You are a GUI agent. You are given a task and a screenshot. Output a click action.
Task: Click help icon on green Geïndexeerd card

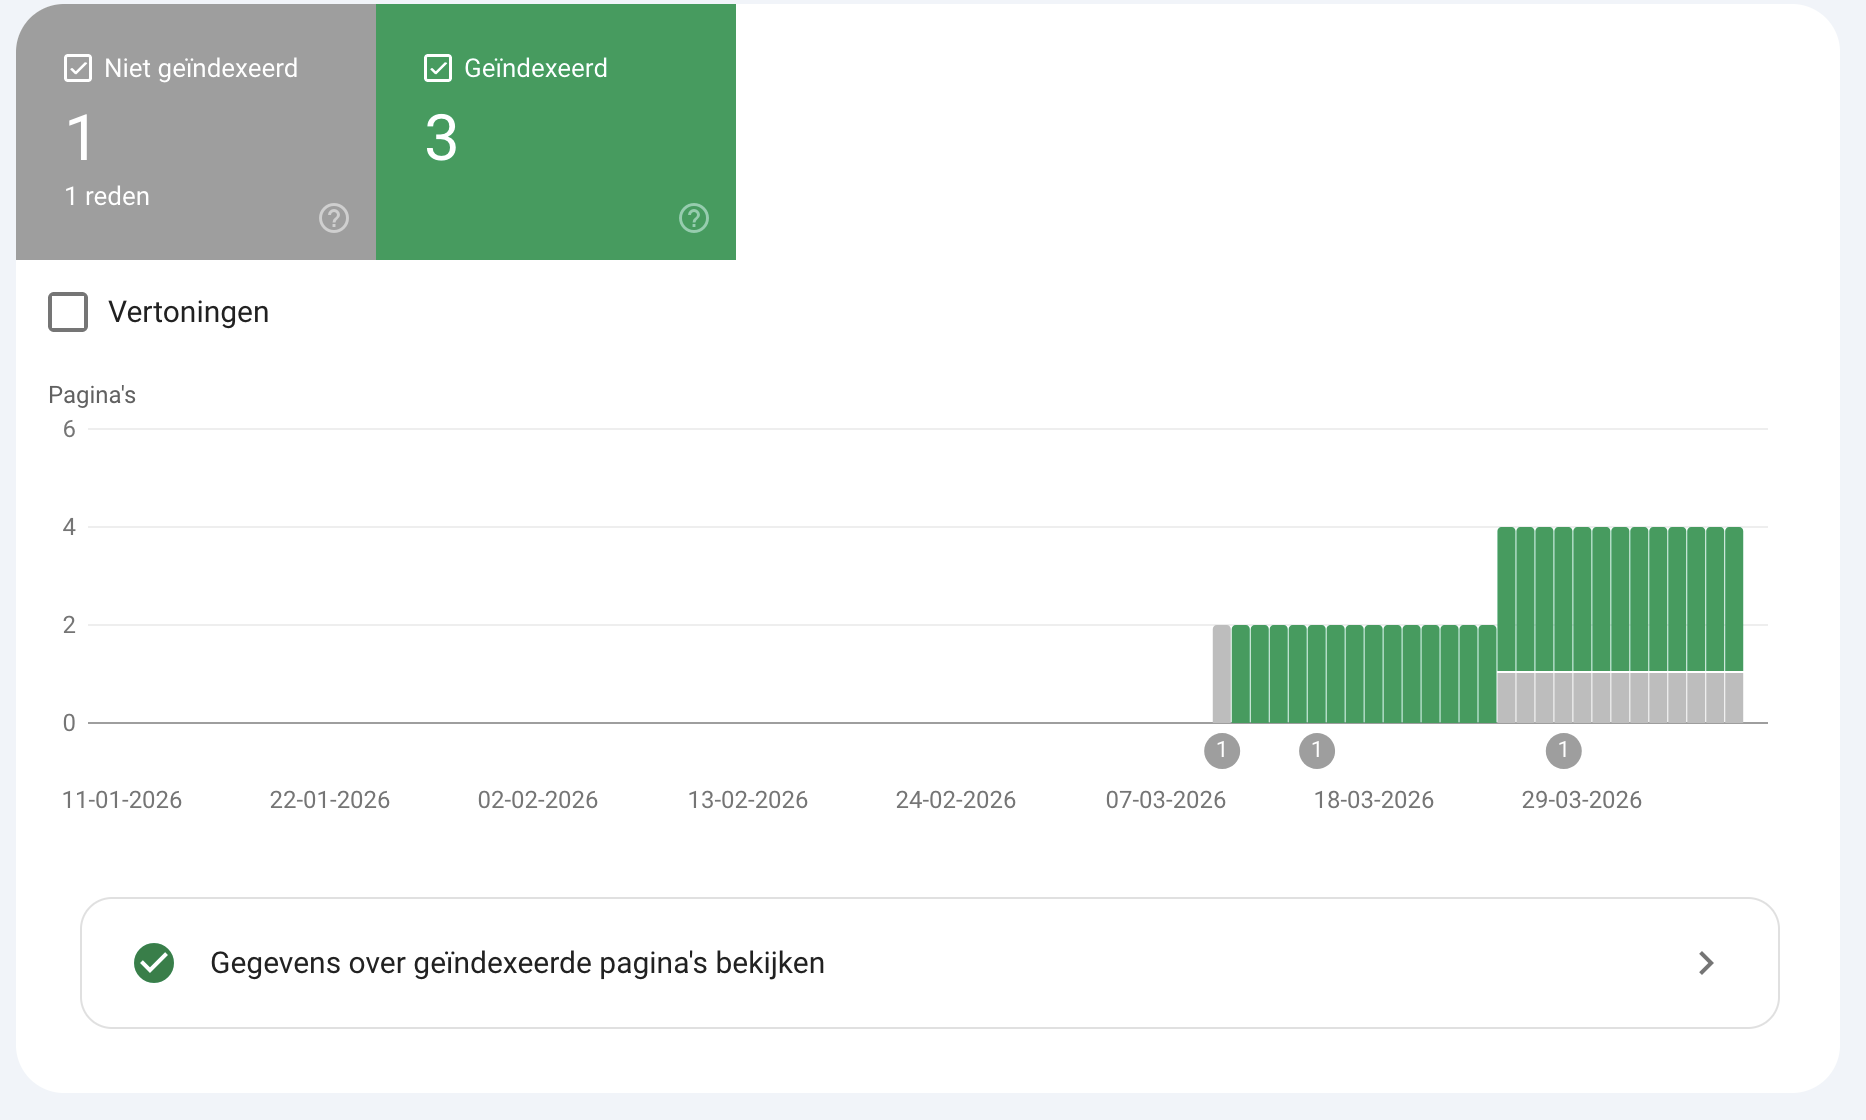pyautogui.click(x=694, y=218)
